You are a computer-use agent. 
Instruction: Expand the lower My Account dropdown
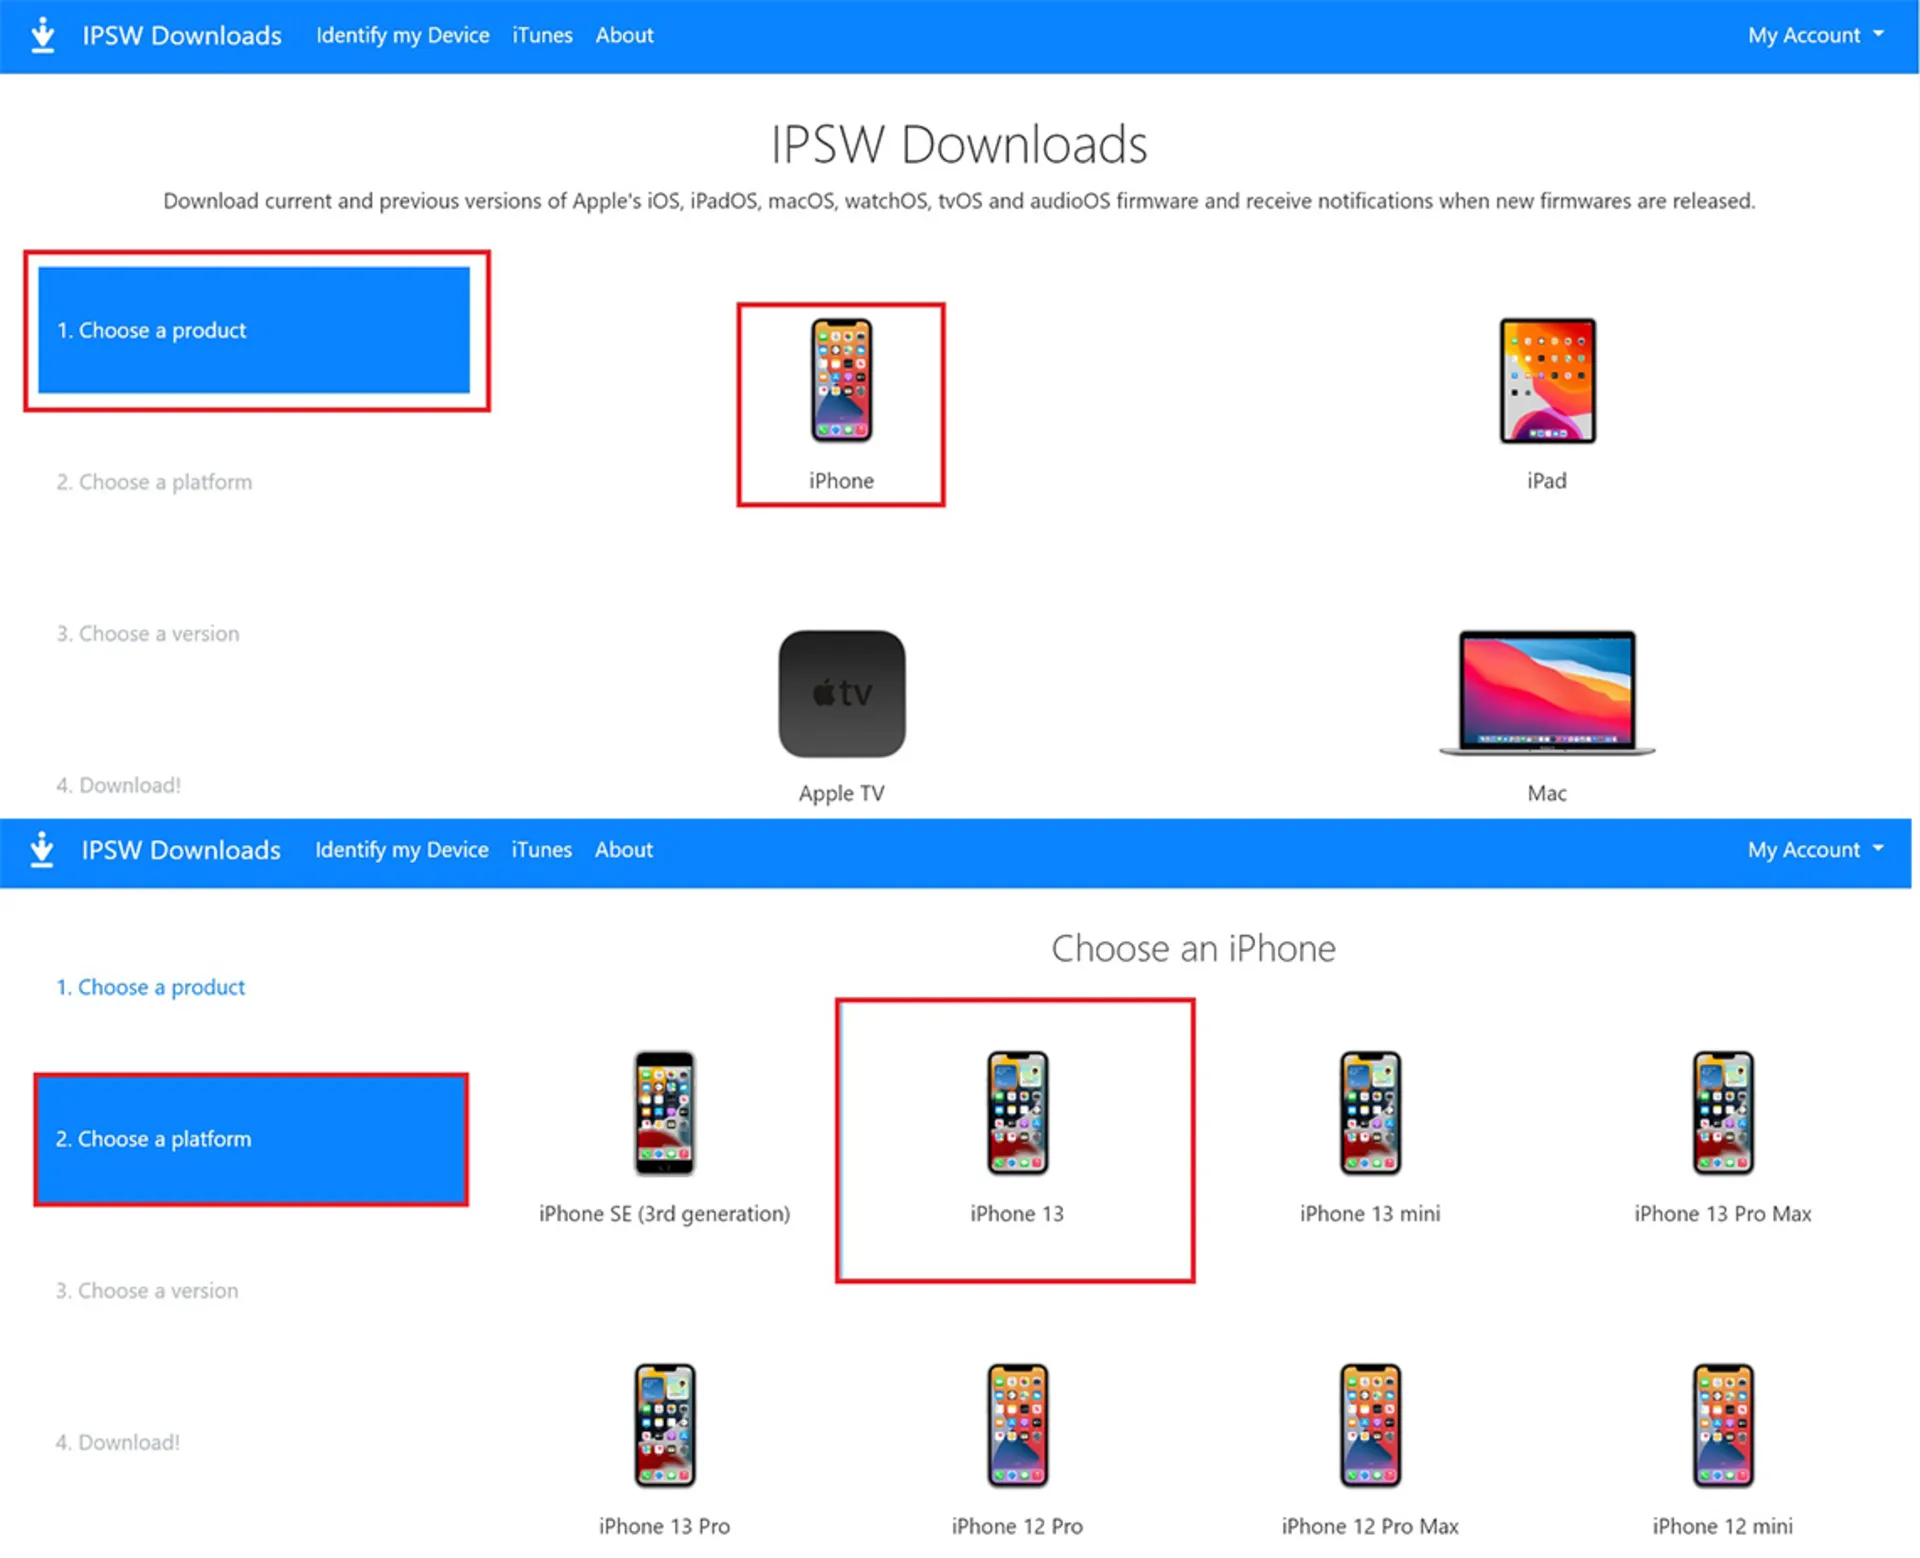[x=1815, y=850]
